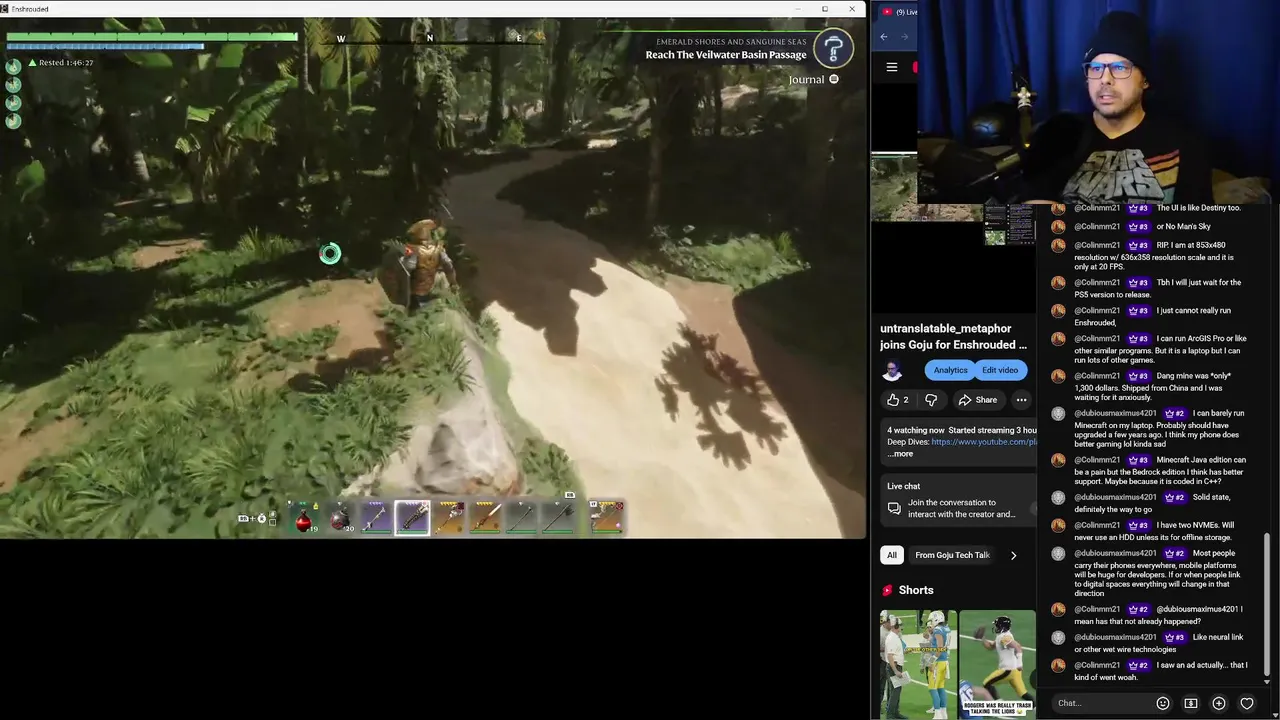Open more actions three-dot menu
Image resolution: width=1280 pixels, height=720 pixels.
(x=1021, y=400)
